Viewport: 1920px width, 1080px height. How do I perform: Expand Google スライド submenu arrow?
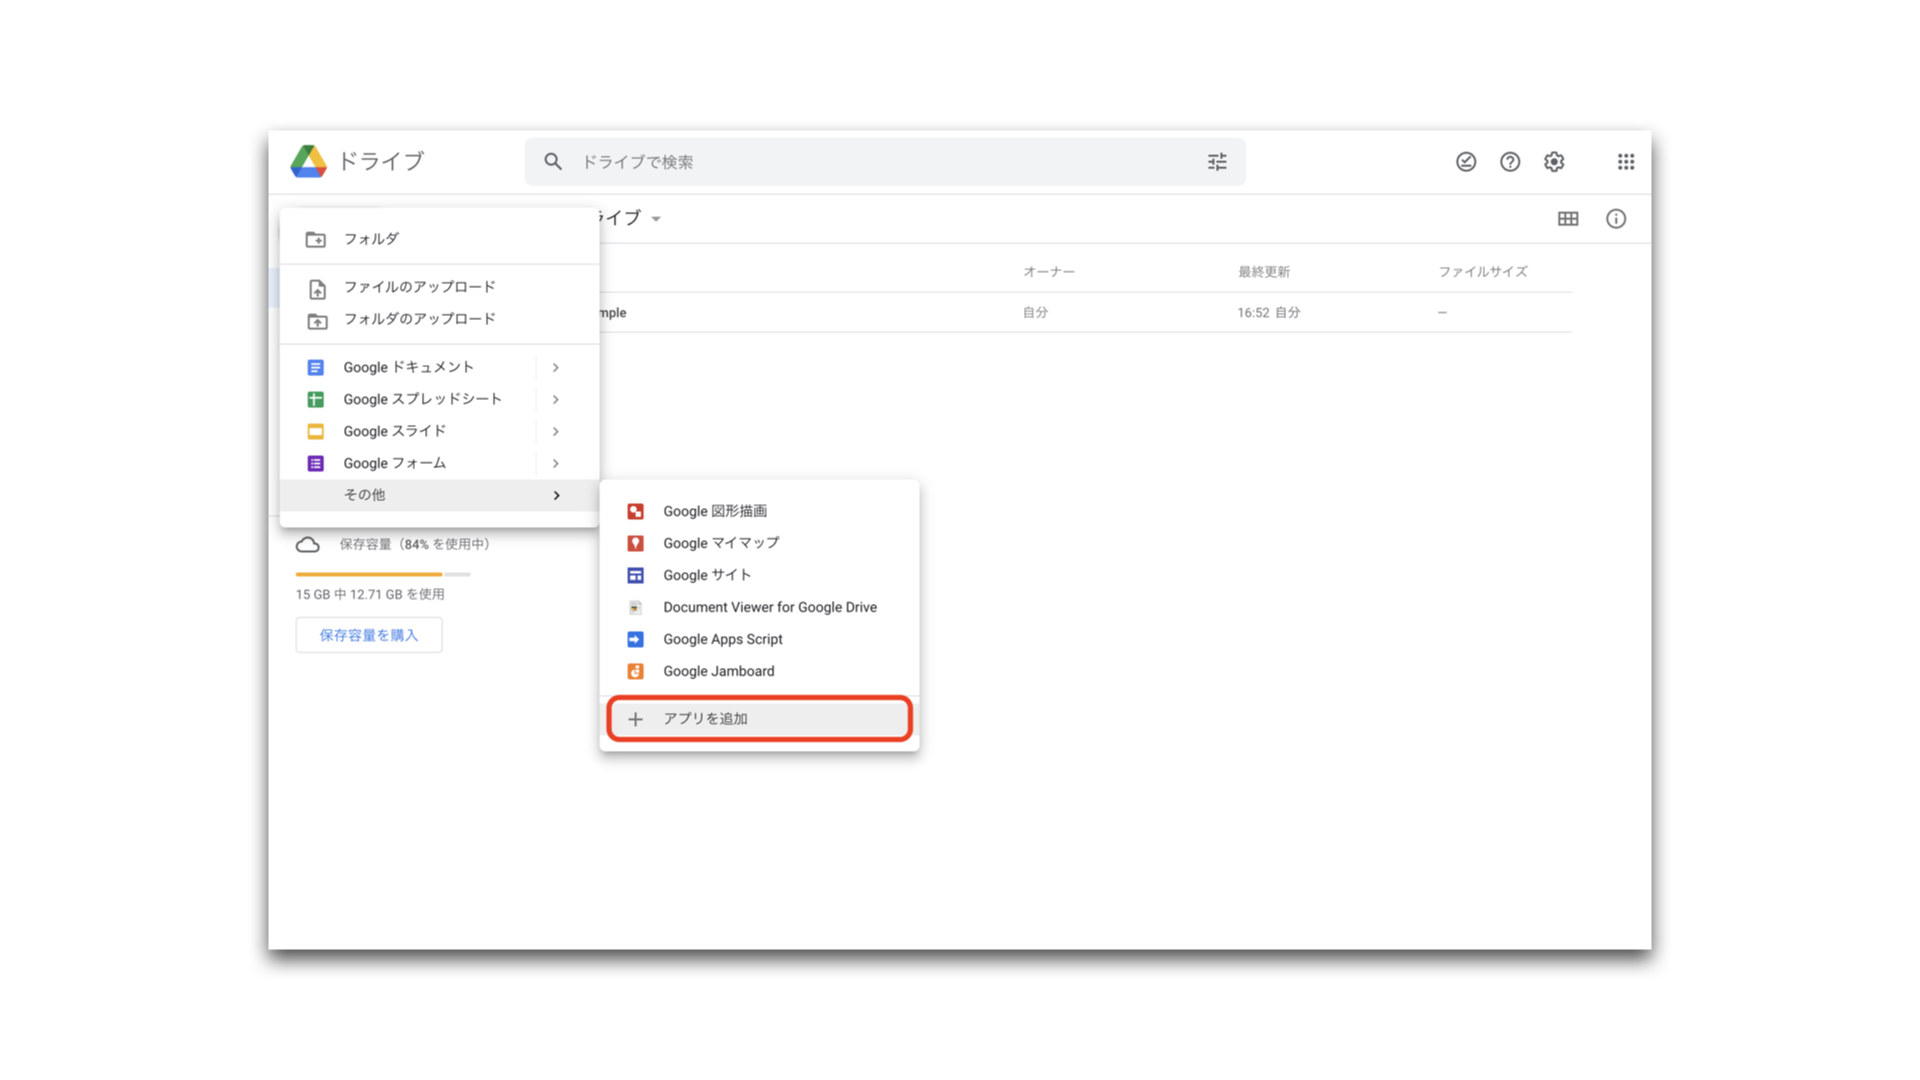(555, 432)
